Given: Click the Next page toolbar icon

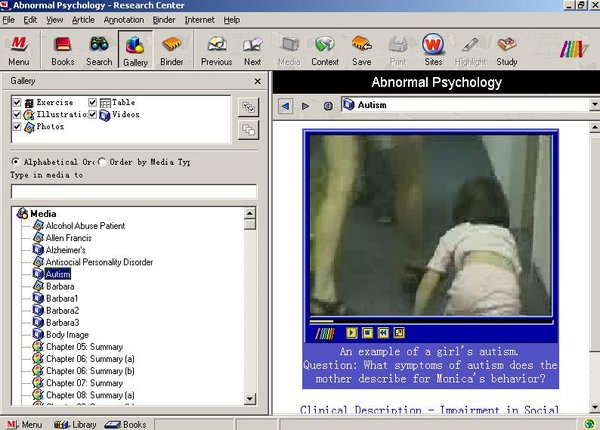Looking at the screenshot, I should (x=253, y=48).
